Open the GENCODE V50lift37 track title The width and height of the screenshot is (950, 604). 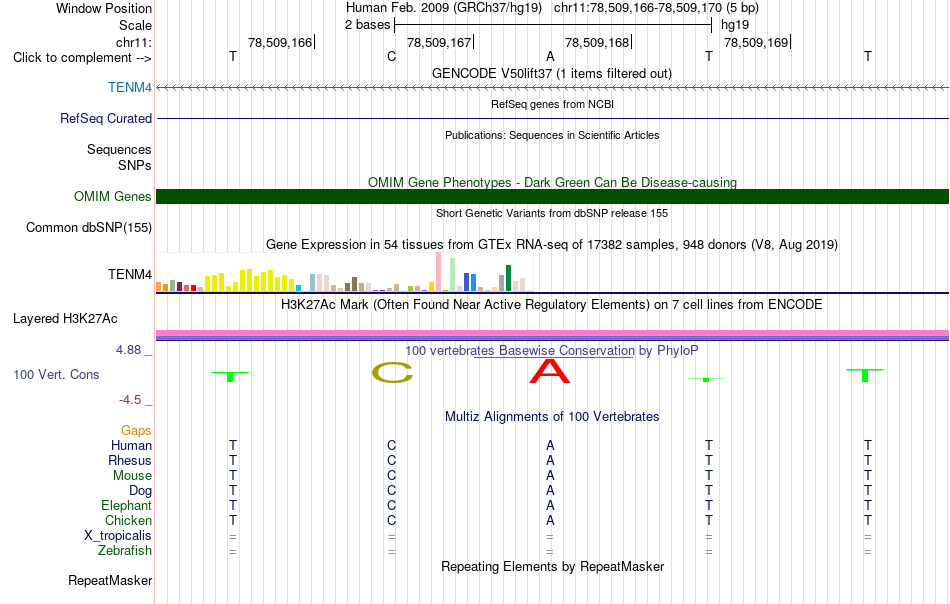pyautogui.click(x=552, y=73)
